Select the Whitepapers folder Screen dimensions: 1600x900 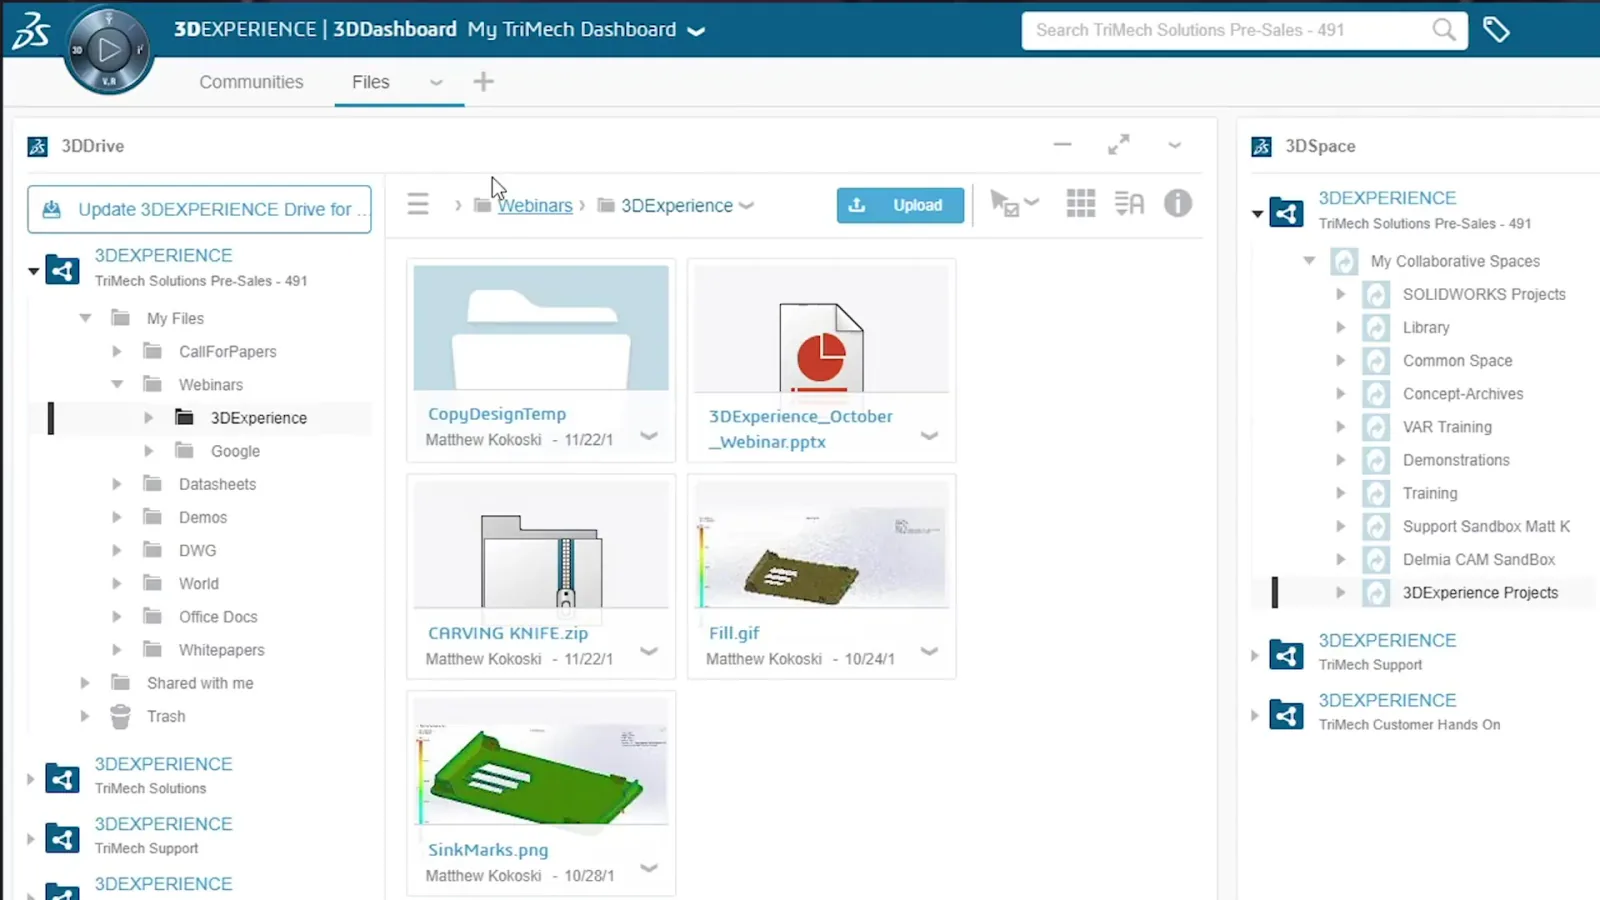(221, 650)
